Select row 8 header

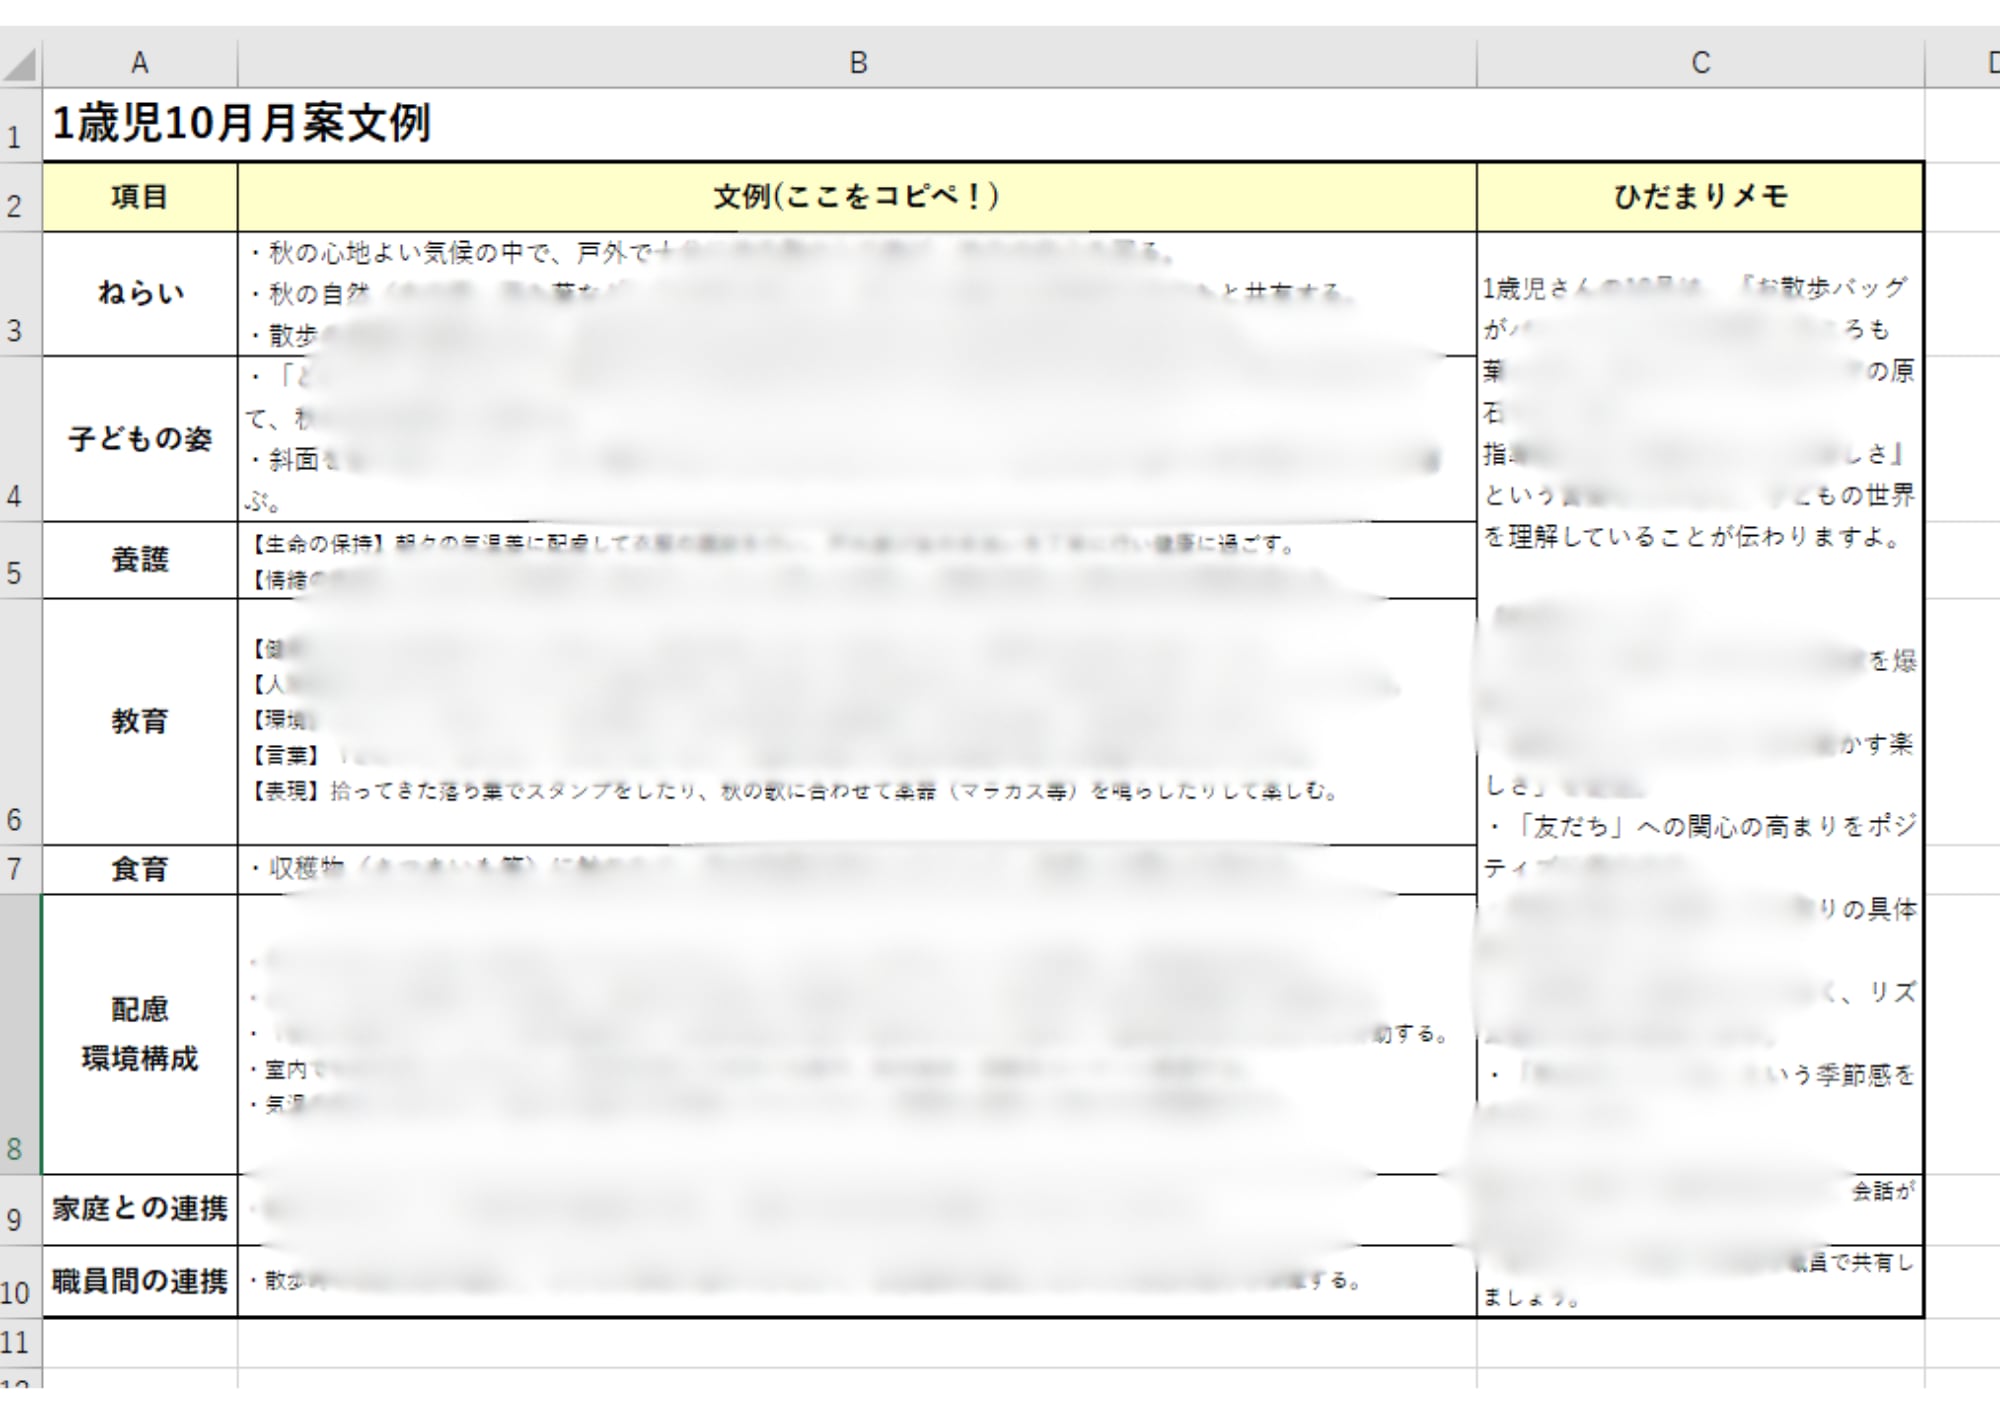point(20,1035)
